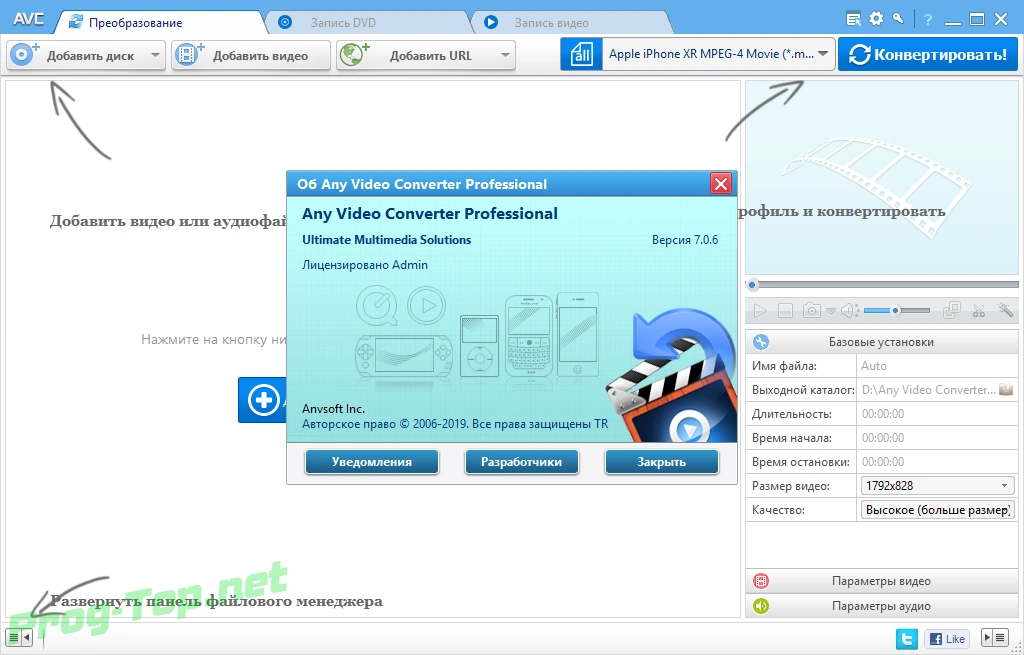Click the 'Версия 7.0.6' text
This screenshot has height=655, width=1024.
[684, 240]
